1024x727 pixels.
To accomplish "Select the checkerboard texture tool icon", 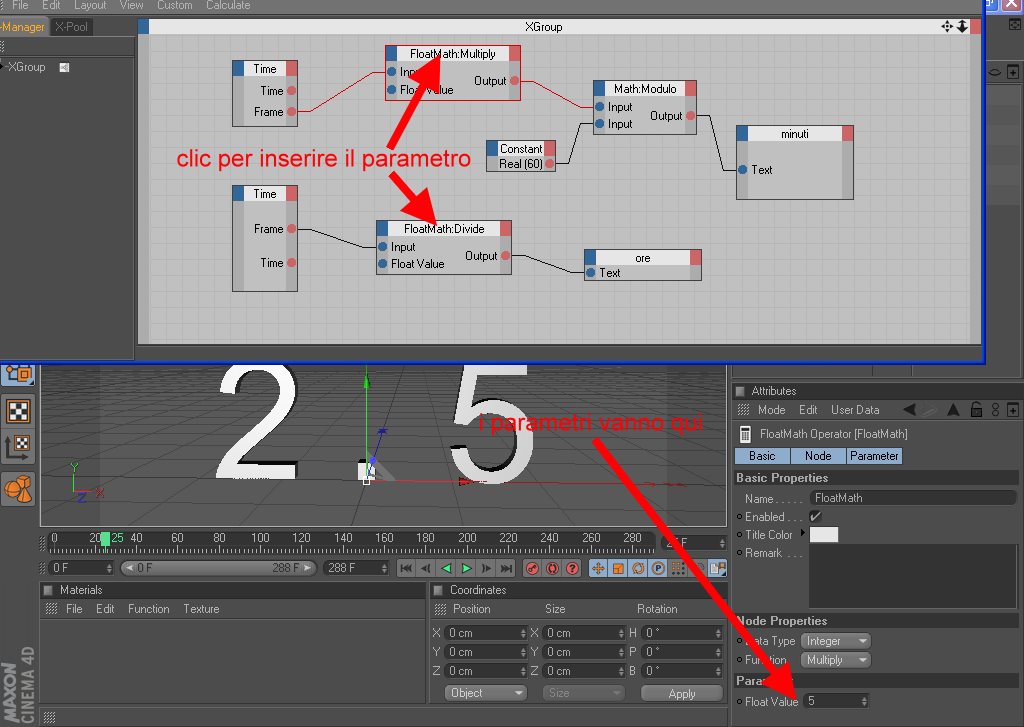I will (x=18, y=412).
